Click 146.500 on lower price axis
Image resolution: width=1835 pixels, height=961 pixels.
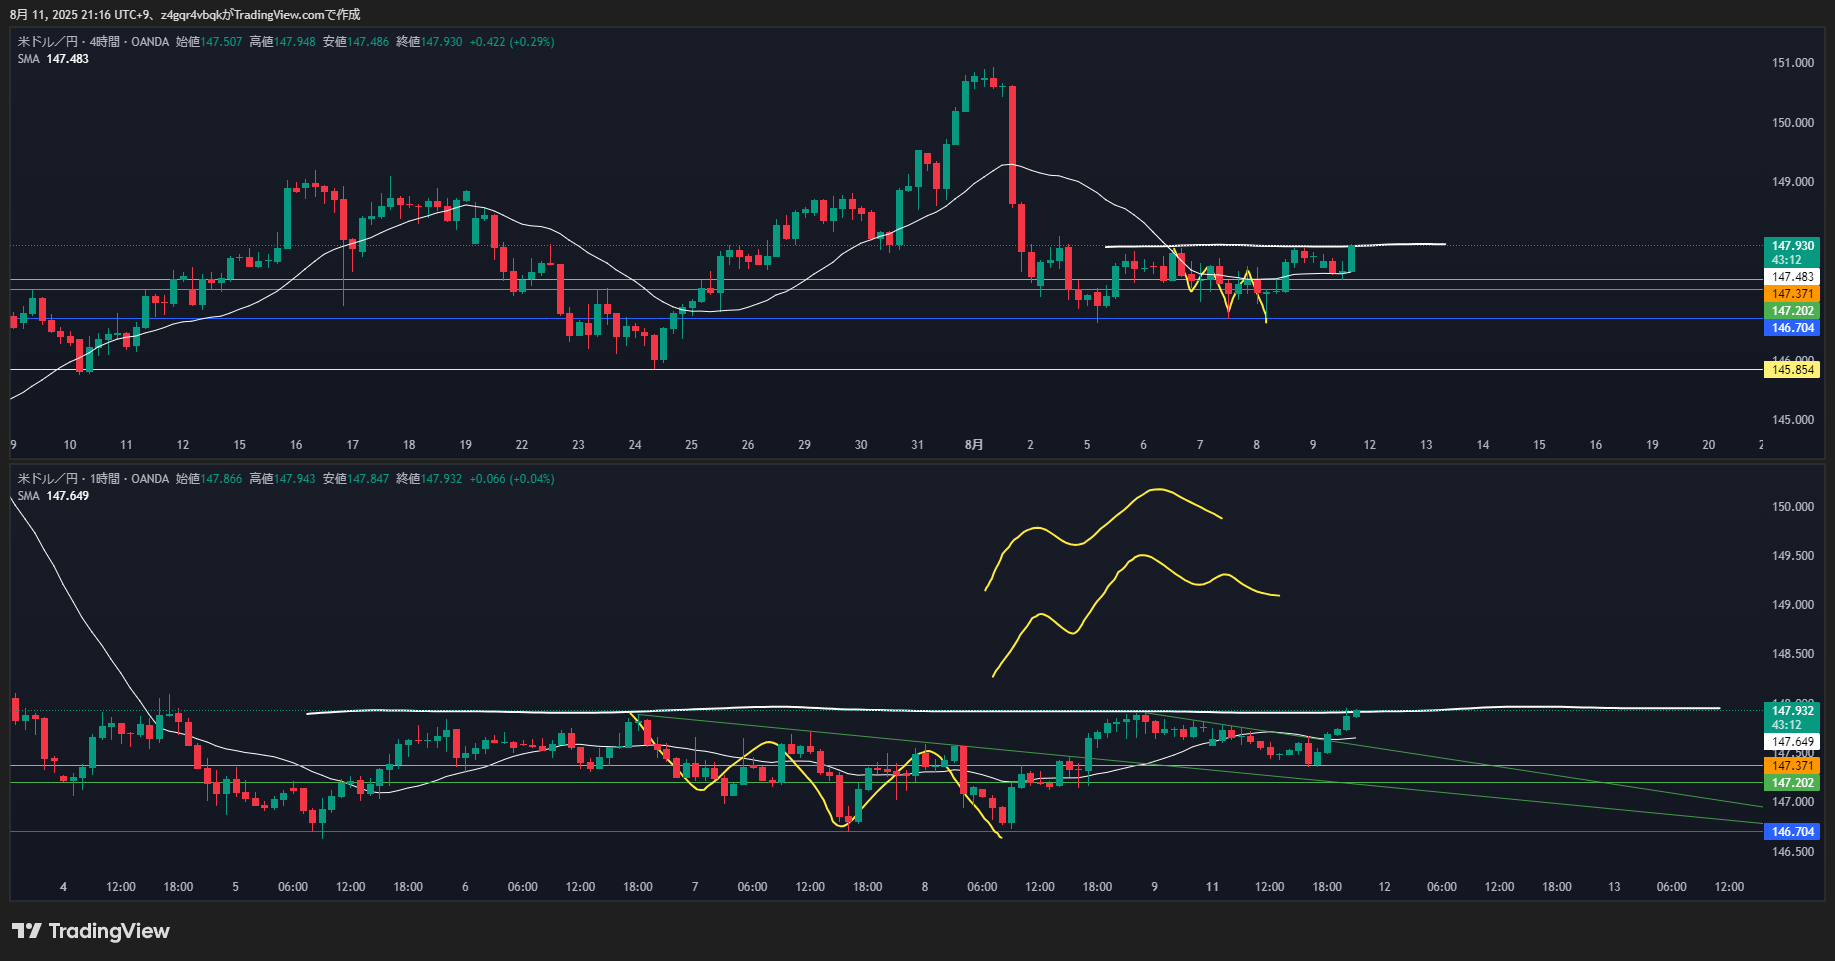pyautogui.click(x=1792, y=852)
